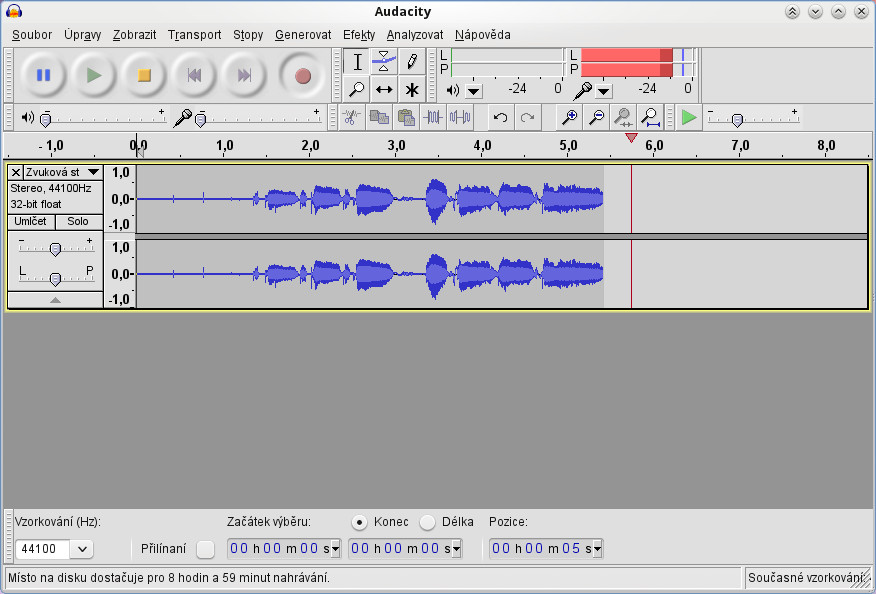Click the Cut scissors icon

(351, 117)
